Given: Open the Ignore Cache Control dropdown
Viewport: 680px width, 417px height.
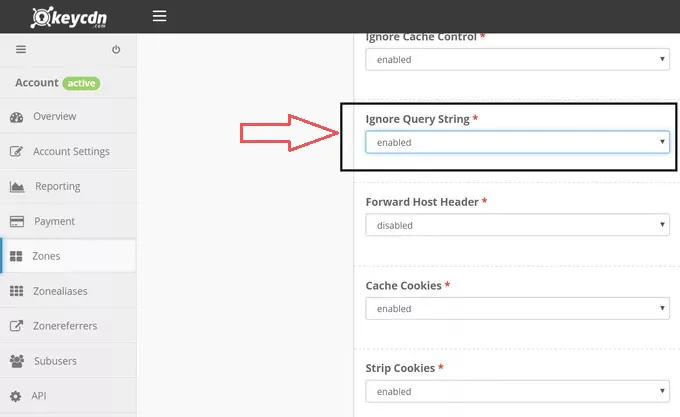Looking at the screenshot, I should pyautogui.click(x=516, y=60).
